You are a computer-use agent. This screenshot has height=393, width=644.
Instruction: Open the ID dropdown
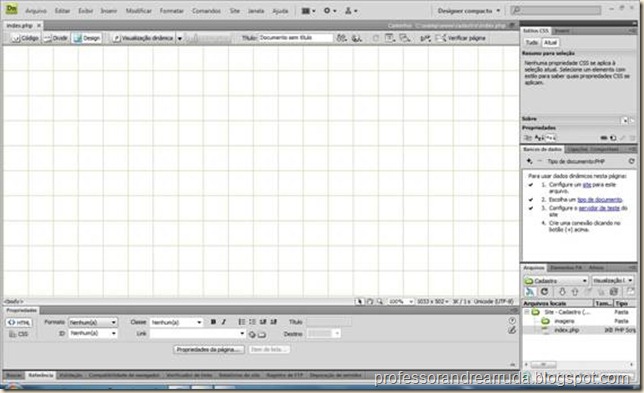point(93,333)
